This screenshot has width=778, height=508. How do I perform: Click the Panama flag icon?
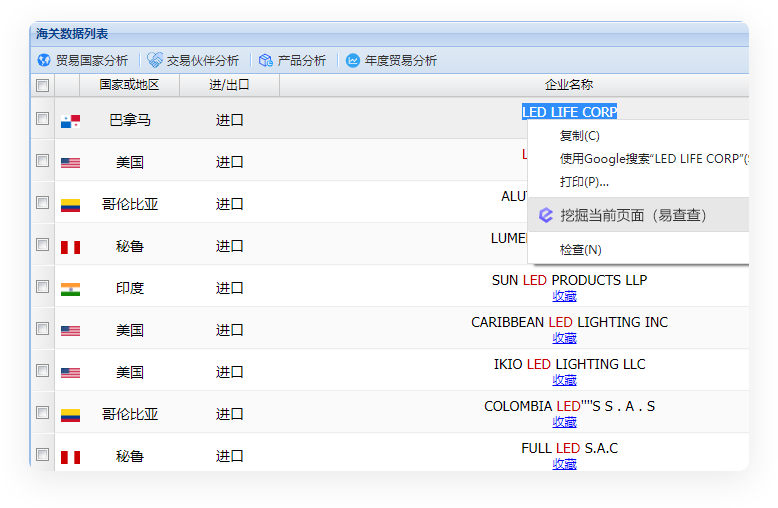coord(70,121)
